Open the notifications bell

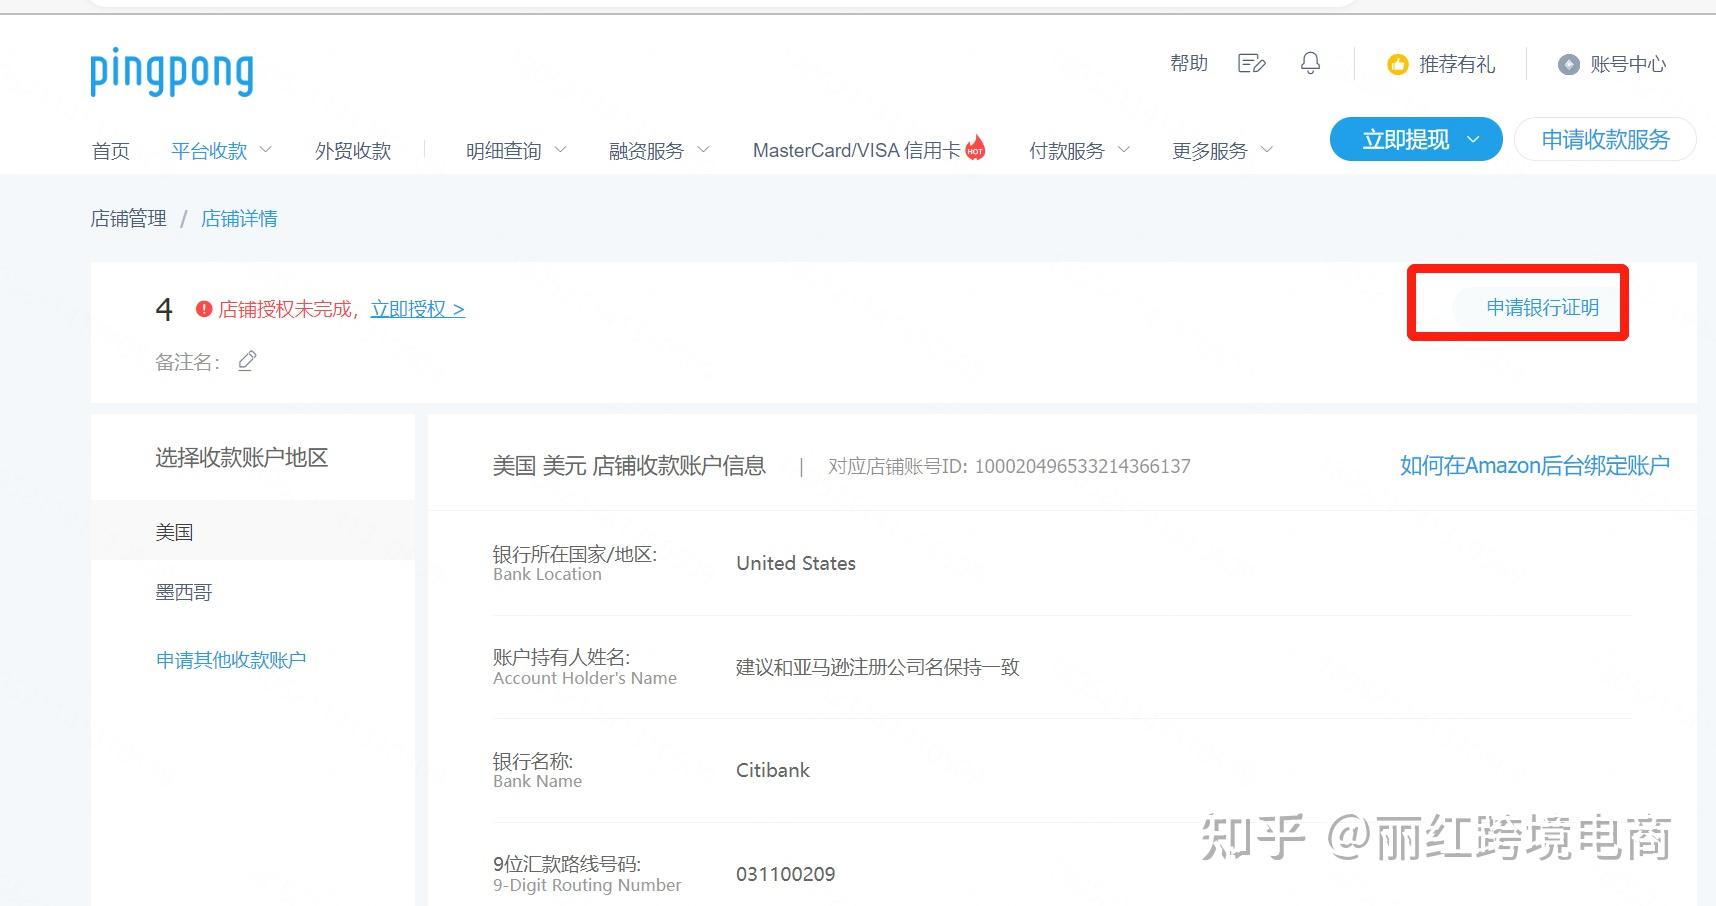[x=1310, y=63]
